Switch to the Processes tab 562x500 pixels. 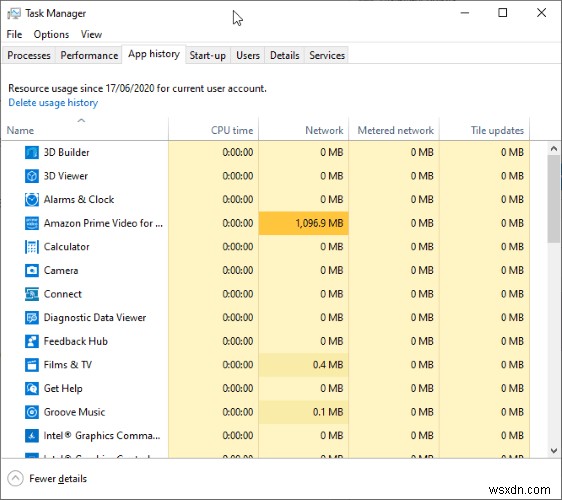pos(29,56)
